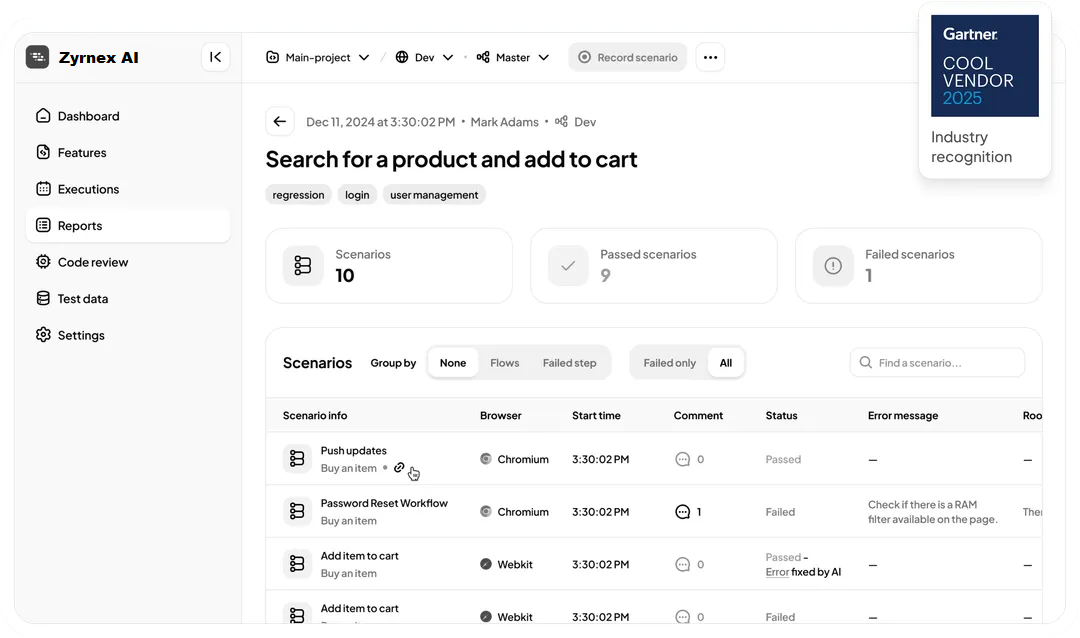
Task: Click the Push updates scenario icon
Action: point(297,458)
